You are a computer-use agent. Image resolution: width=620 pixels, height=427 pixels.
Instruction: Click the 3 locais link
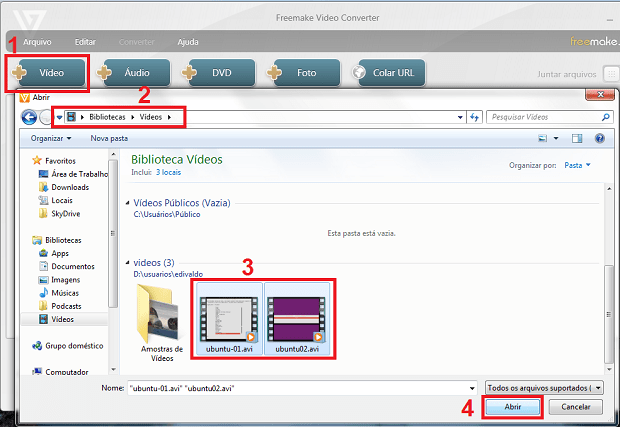168,172
